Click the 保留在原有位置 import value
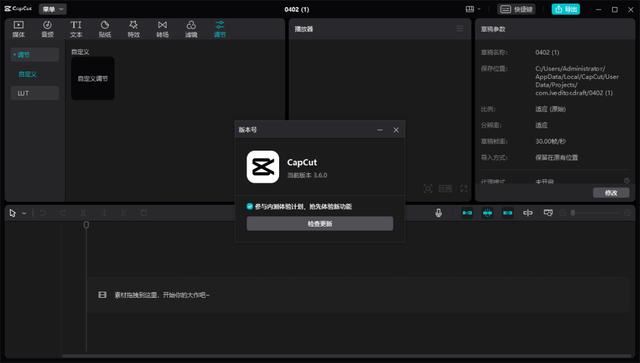This screenshot has height=363, width=640. (556, 157)
